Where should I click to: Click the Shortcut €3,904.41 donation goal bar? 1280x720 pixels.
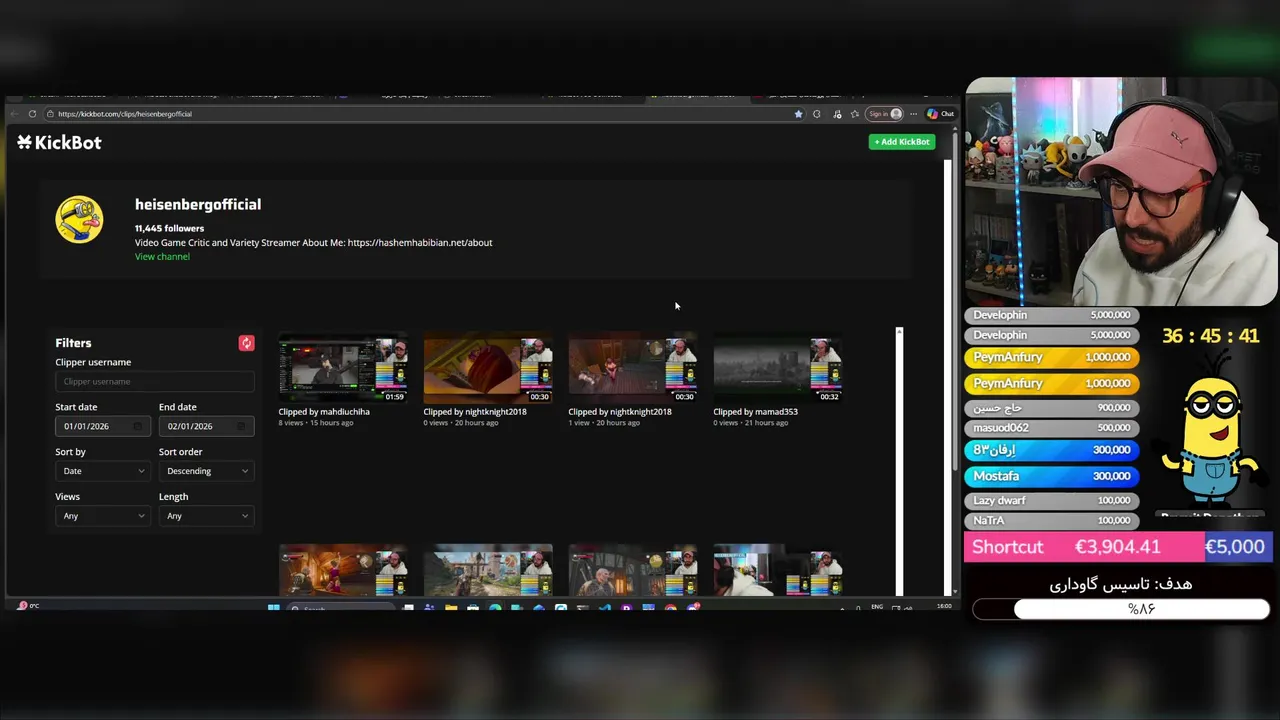click(1119, 547)
